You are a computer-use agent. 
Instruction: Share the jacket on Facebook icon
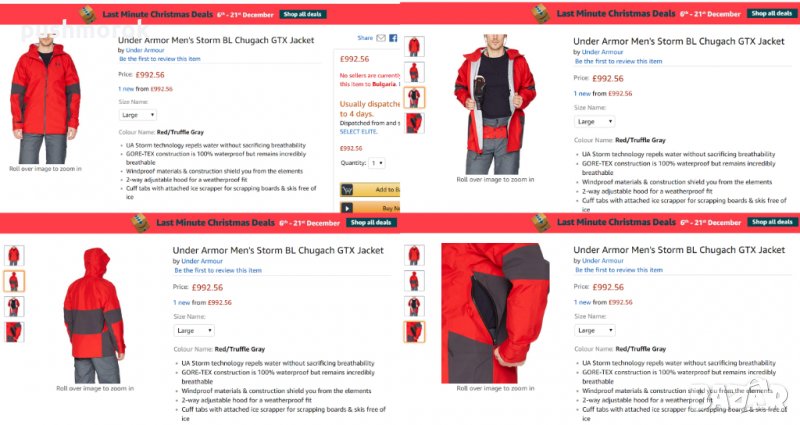click(393, 38)
